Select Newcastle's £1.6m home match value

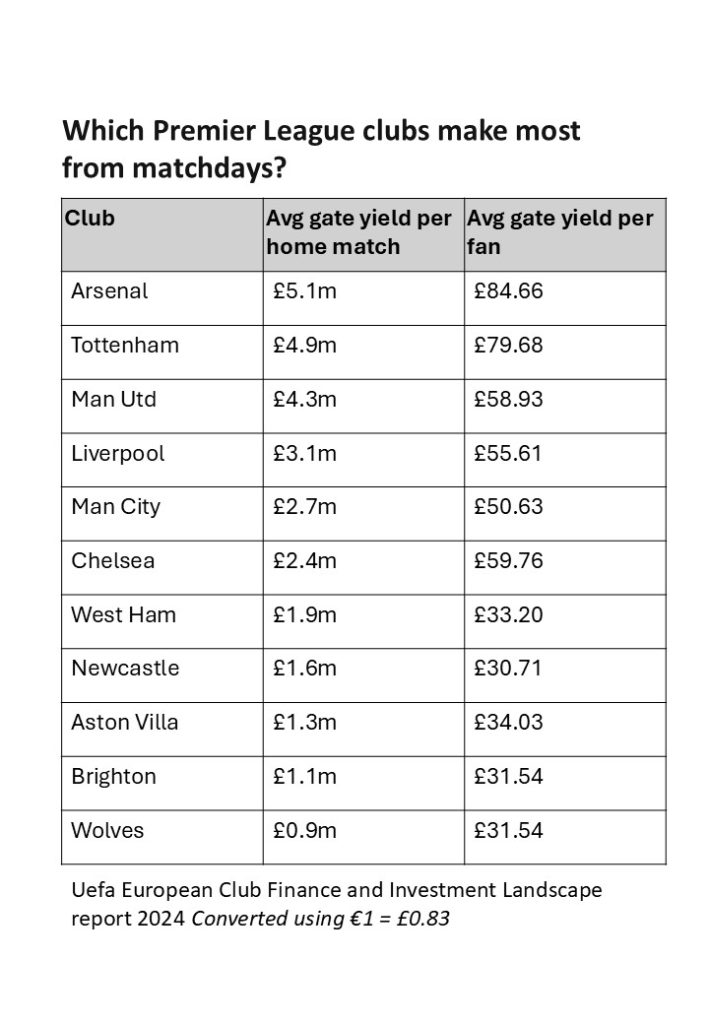coord(304,668)
